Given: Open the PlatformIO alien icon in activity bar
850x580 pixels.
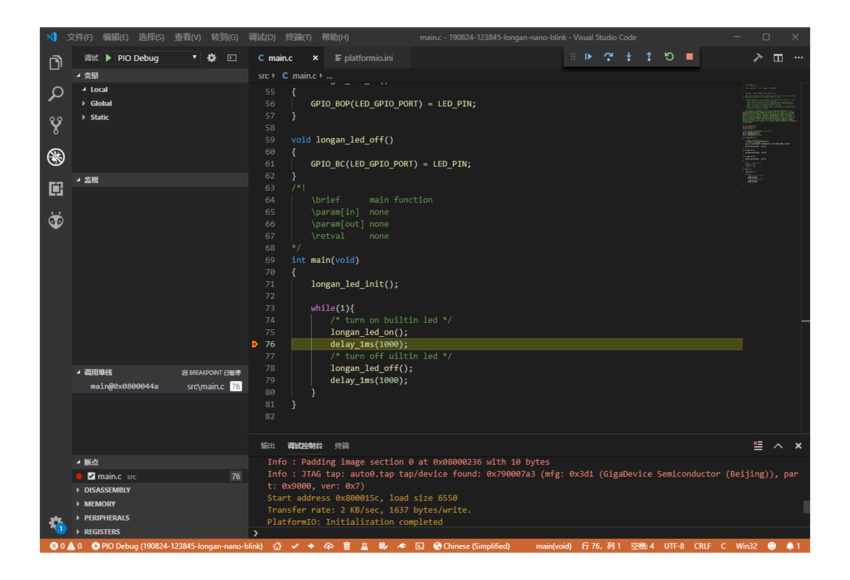Looking at the screenshot, I should [56, 221].
